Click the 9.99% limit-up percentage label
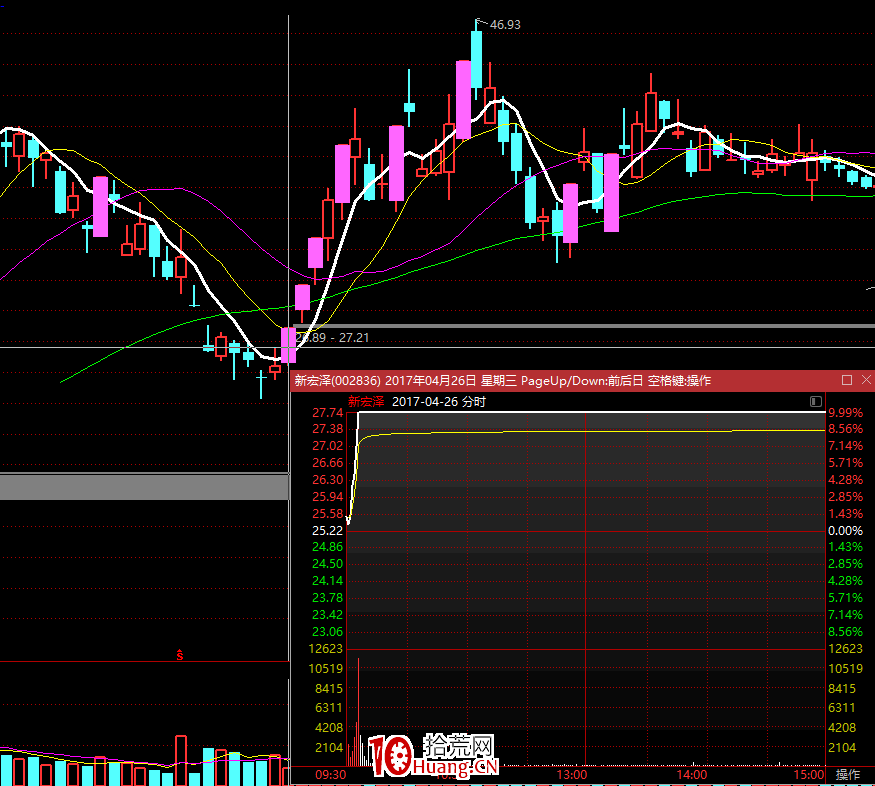 [844, 413]
